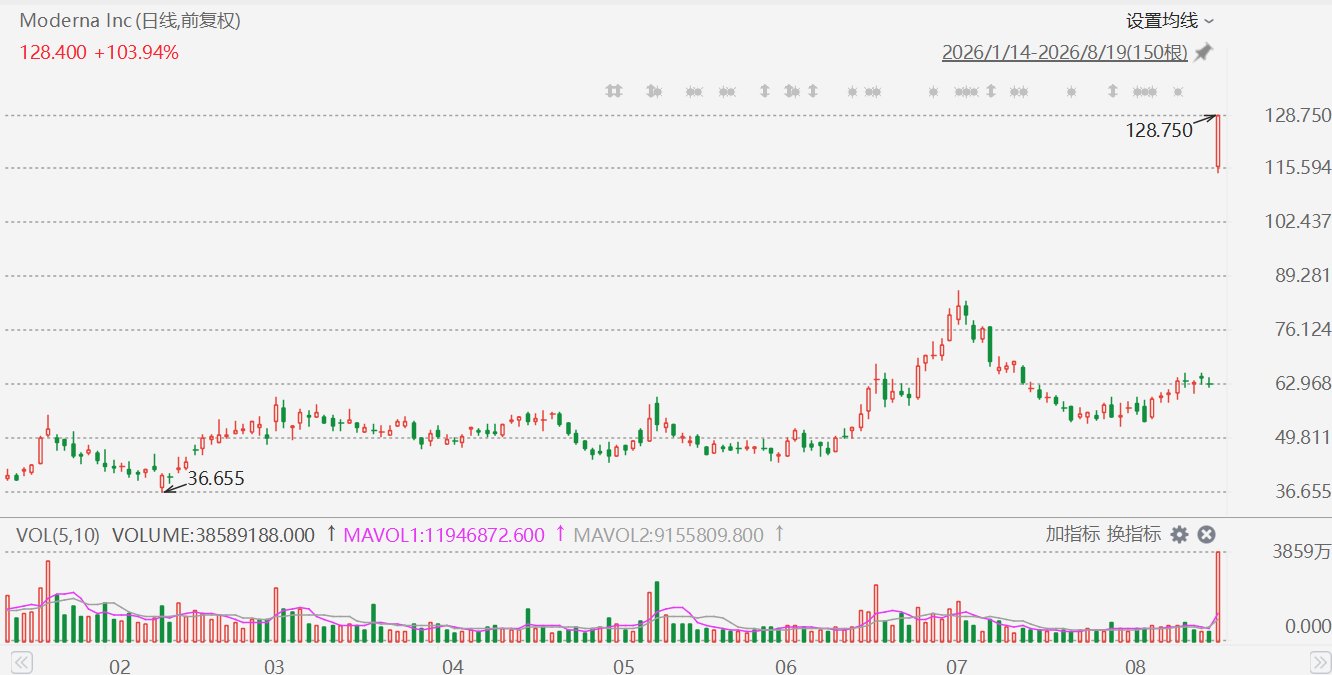Close the VOL indicator panel with the X icon
This screenshot has width=1332, height=675.
point(1206,535)
